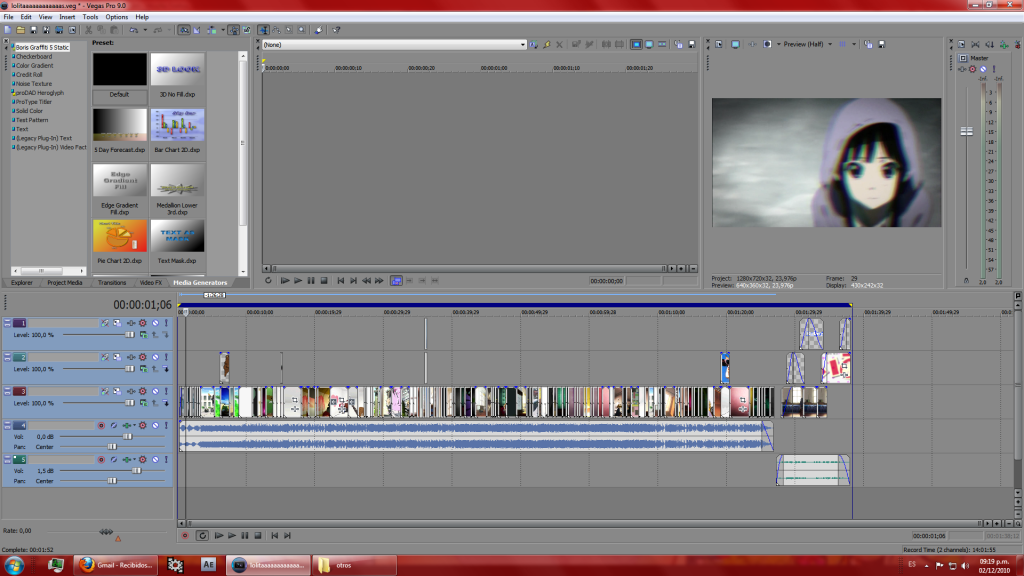This screenshot has height=576, width=1024.
Task: Adjust track 5 Pan slider handle
Action: click(x=112, y=481)
